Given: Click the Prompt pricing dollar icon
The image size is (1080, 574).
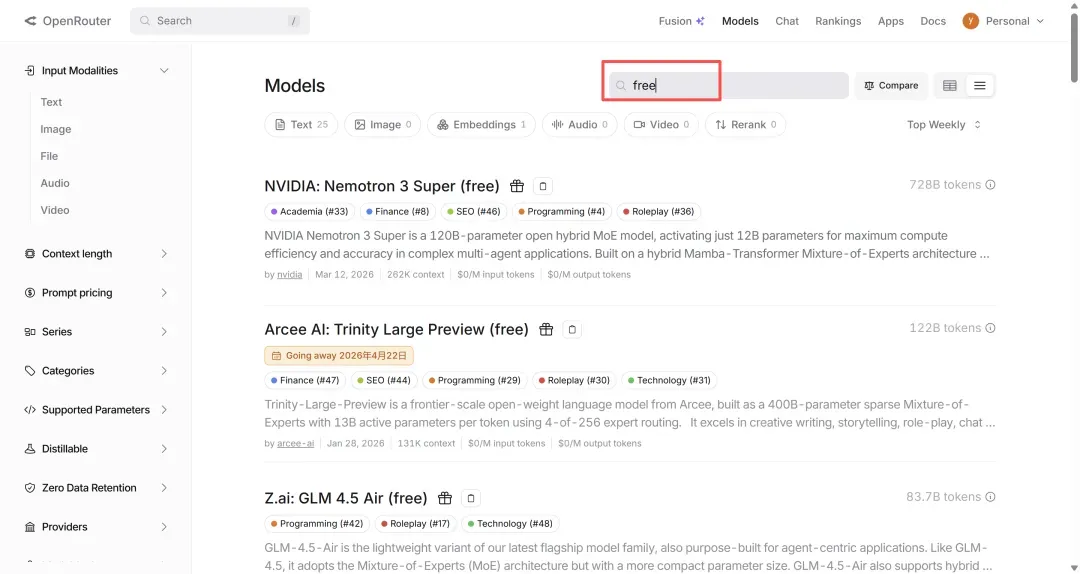Looking at the screenshot, I should click(30, 293).
